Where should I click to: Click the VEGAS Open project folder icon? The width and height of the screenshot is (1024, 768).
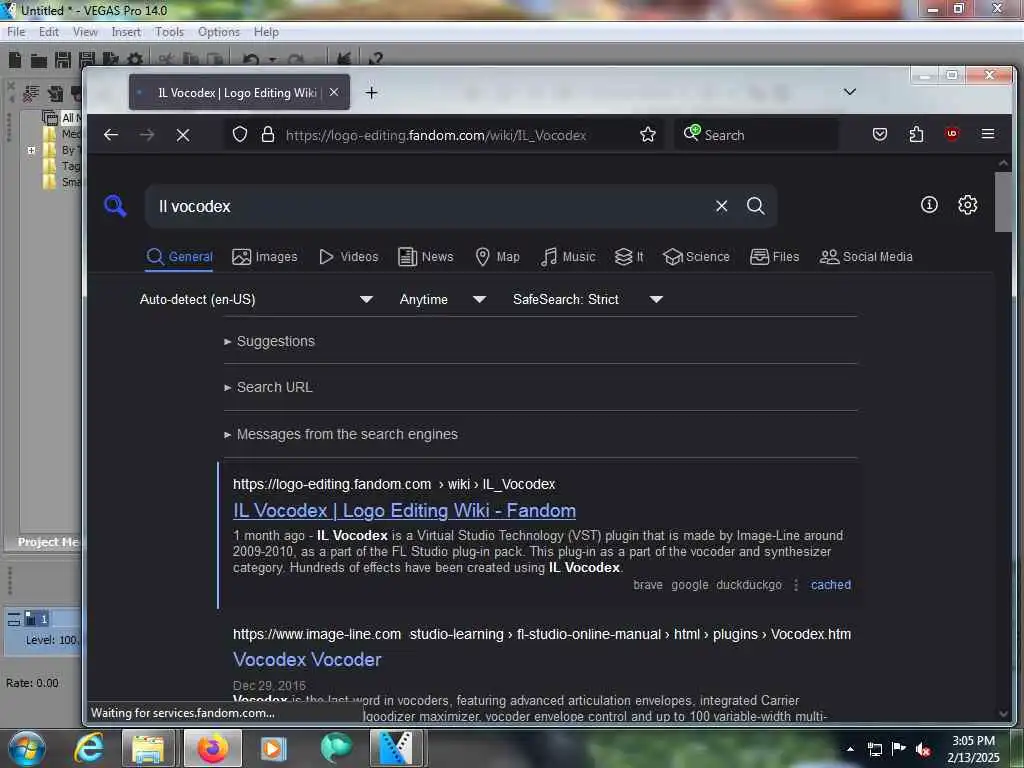click(x=39, y=61)
